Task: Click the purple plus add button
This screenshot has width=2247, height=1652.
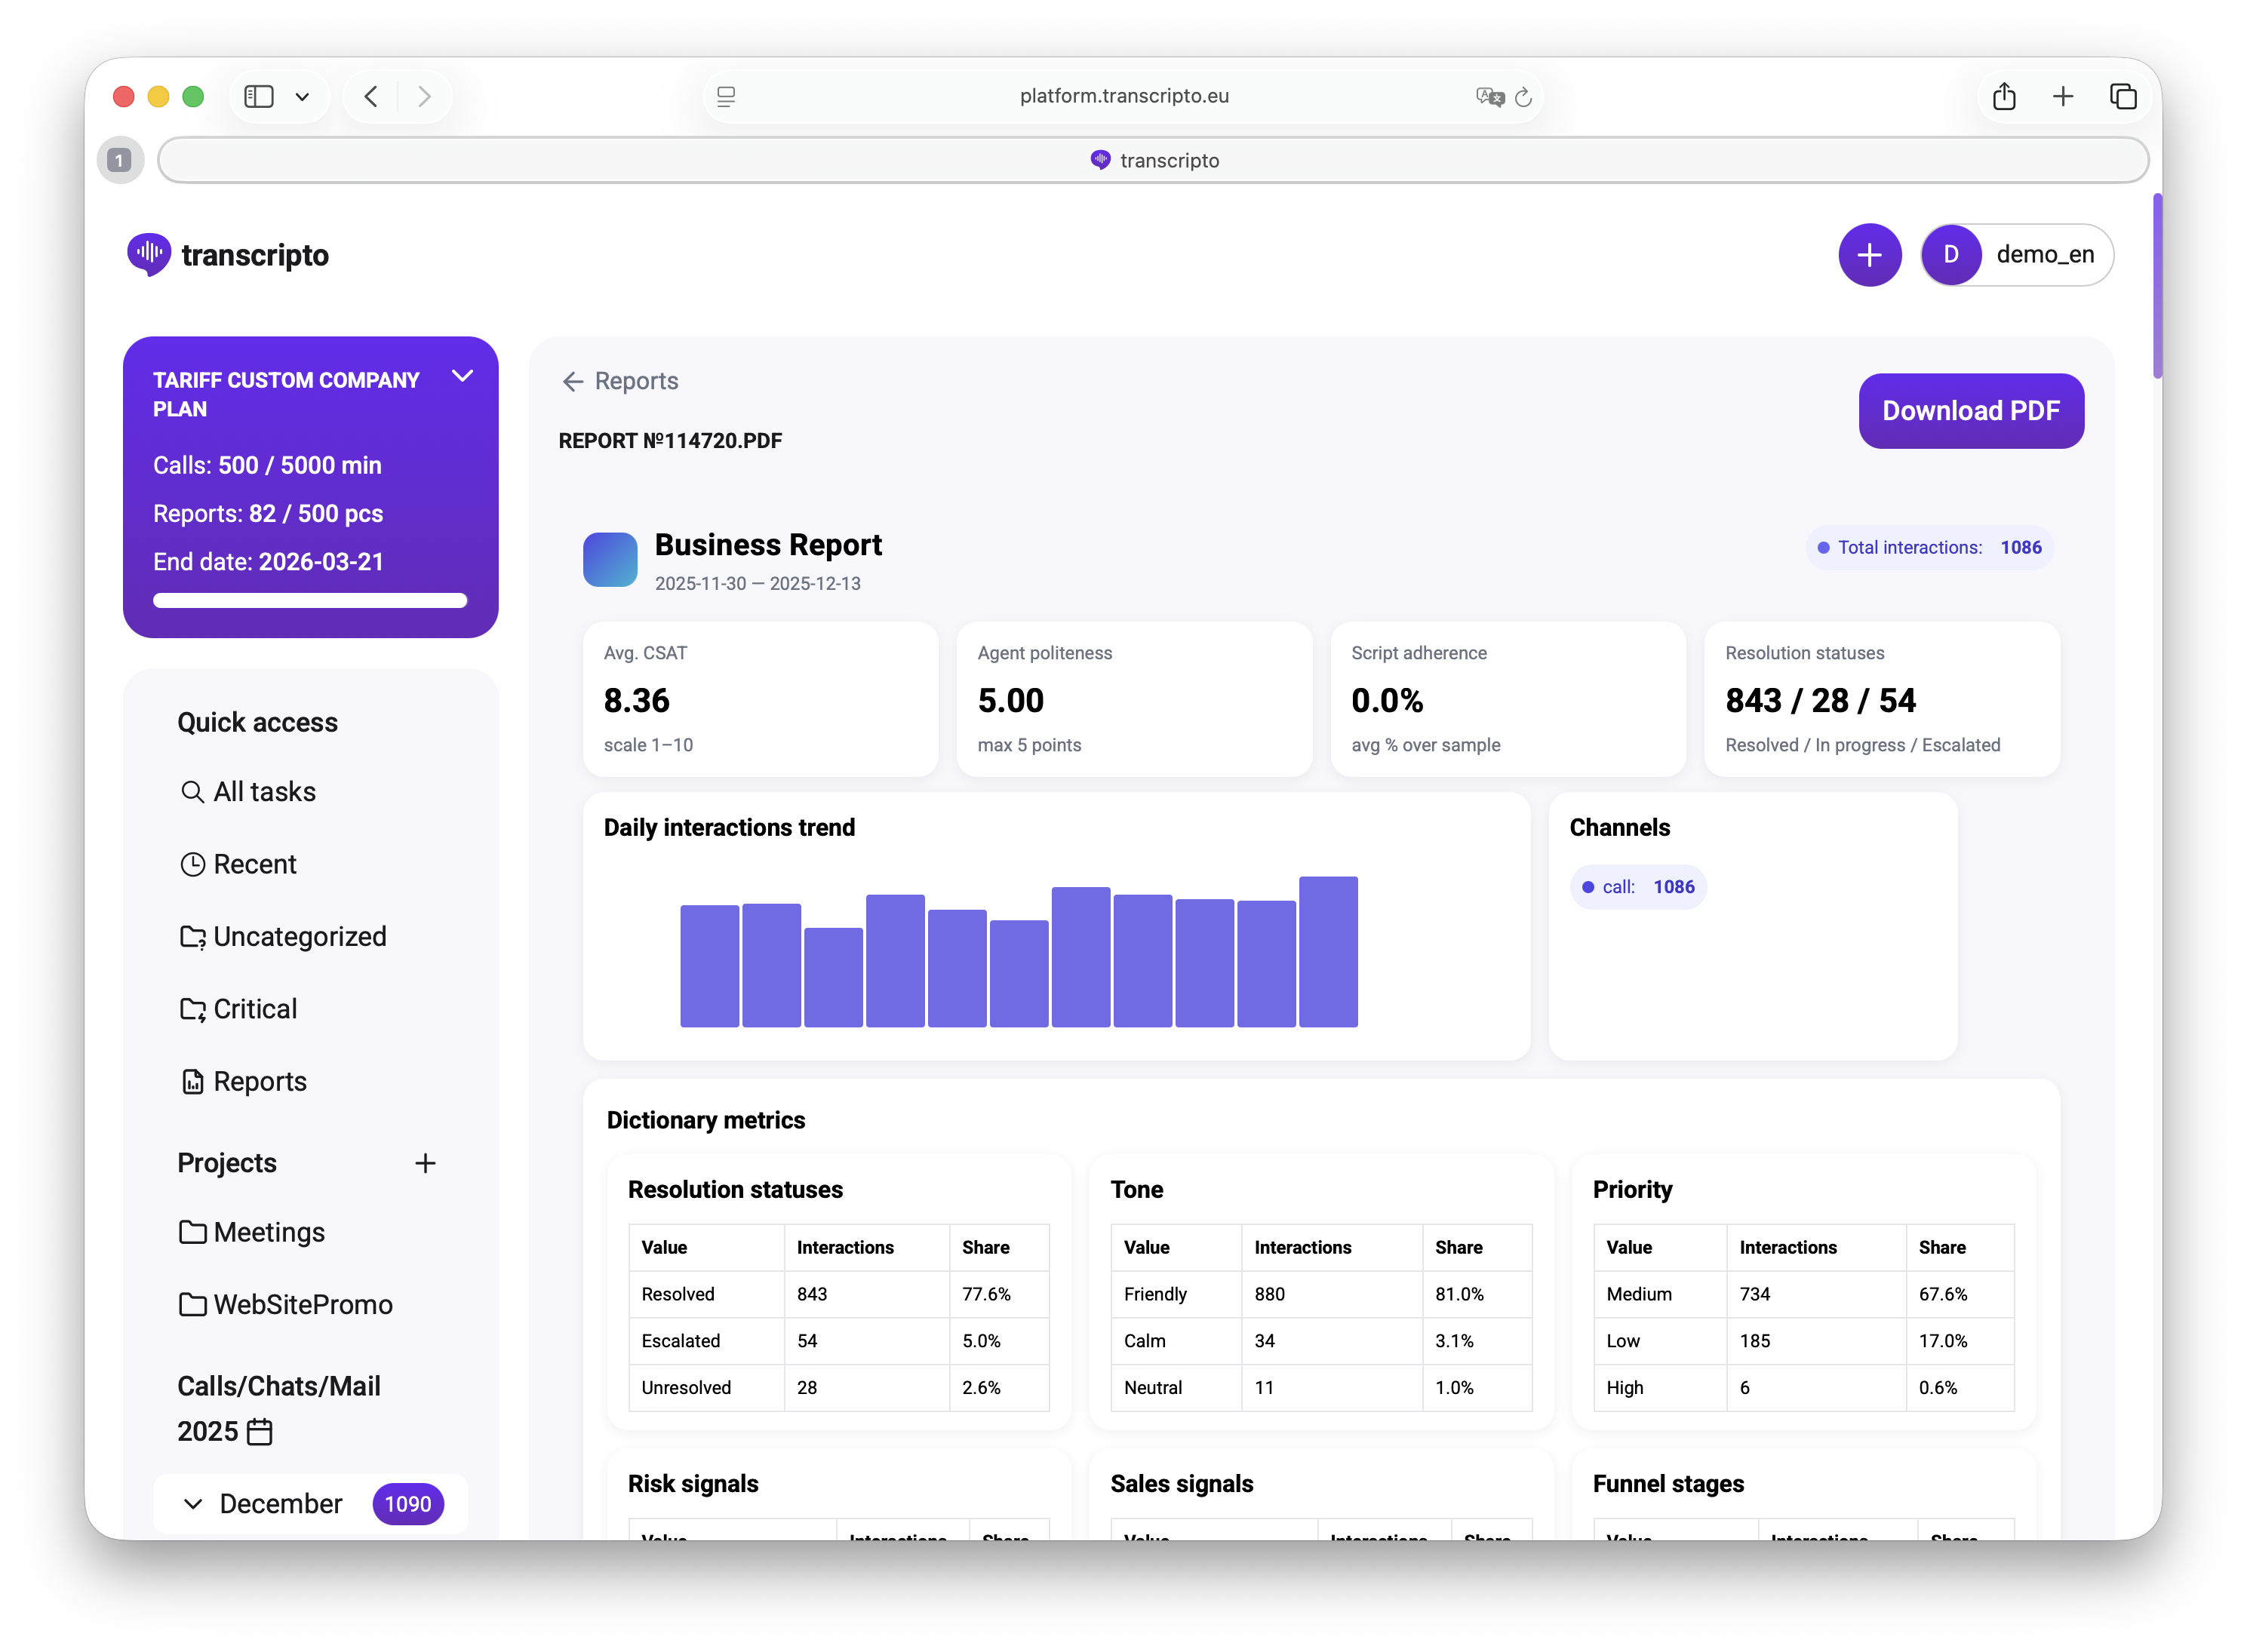Action: pos(1868,255)
